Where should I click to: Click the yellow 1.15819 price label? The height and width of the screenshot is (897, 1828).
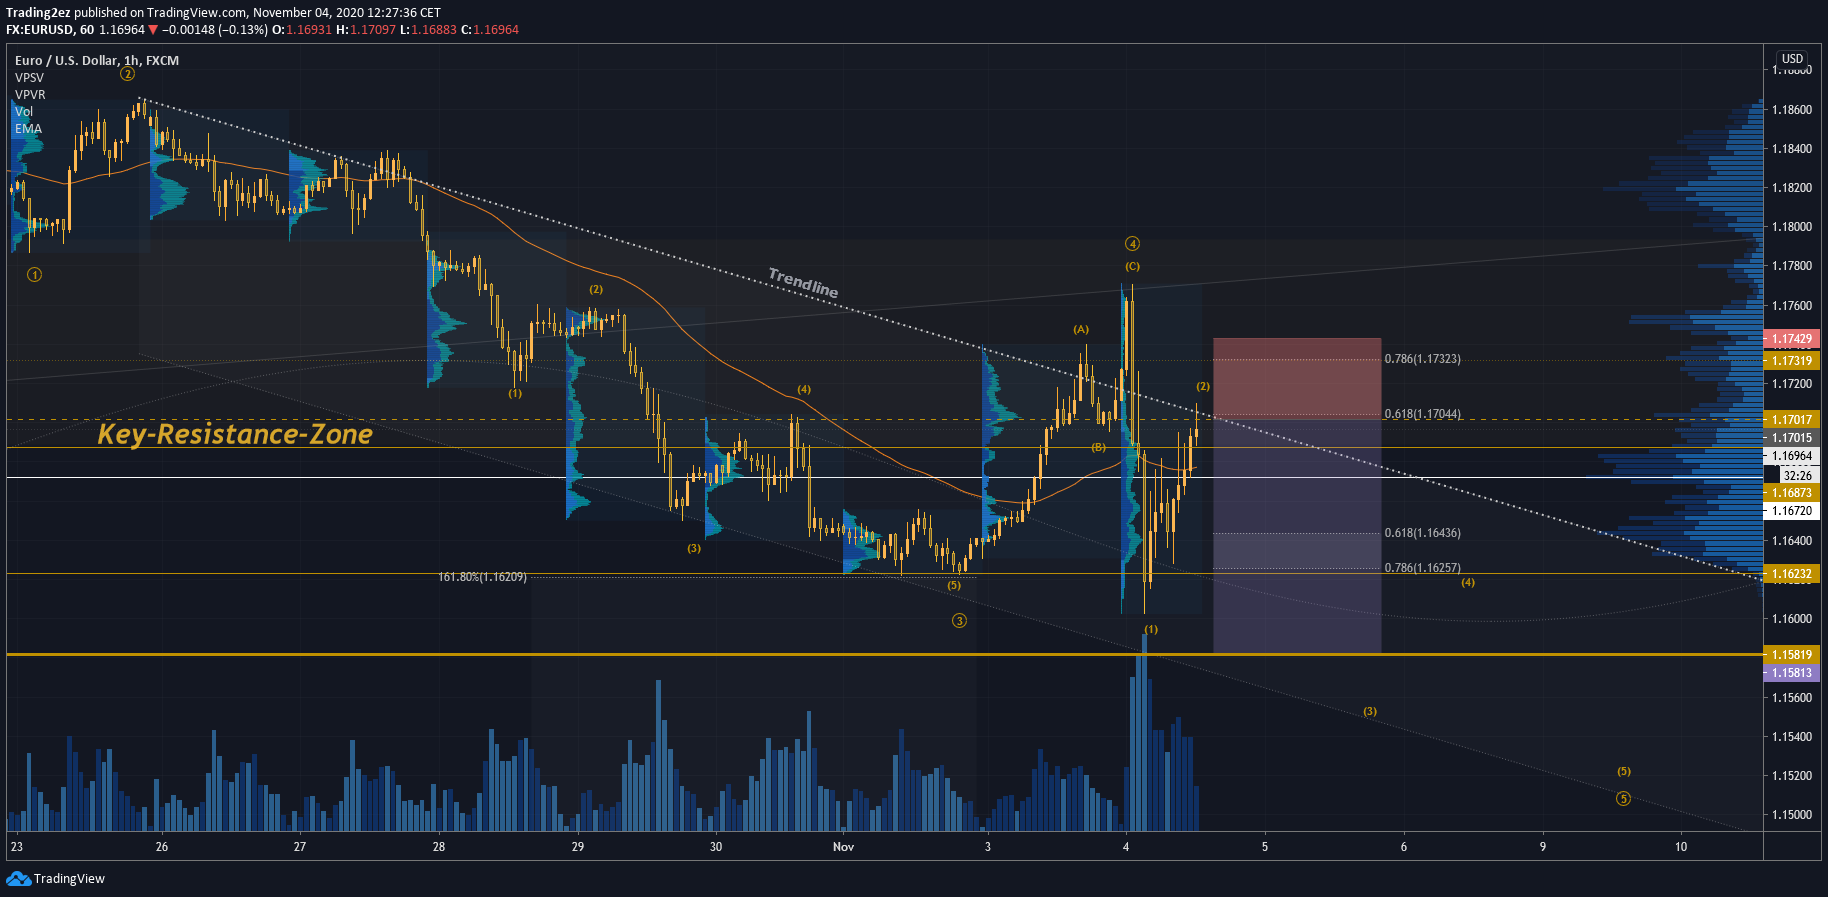tap(1792, 655)
